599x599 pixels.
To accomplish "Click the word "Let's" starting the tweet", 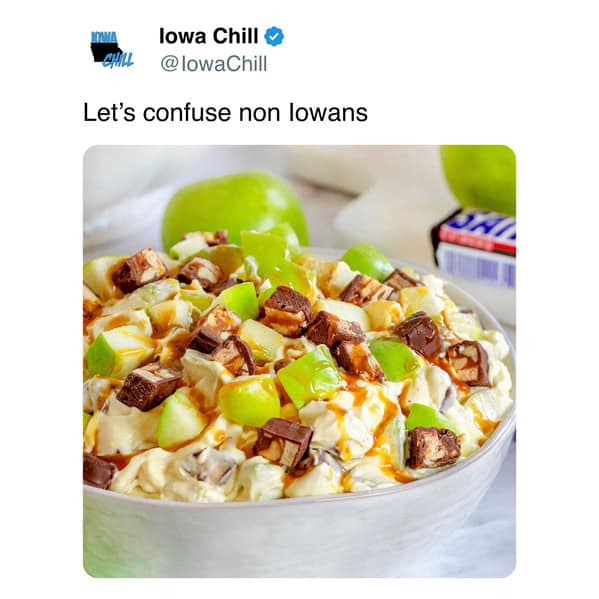I will tap(109, 113).
